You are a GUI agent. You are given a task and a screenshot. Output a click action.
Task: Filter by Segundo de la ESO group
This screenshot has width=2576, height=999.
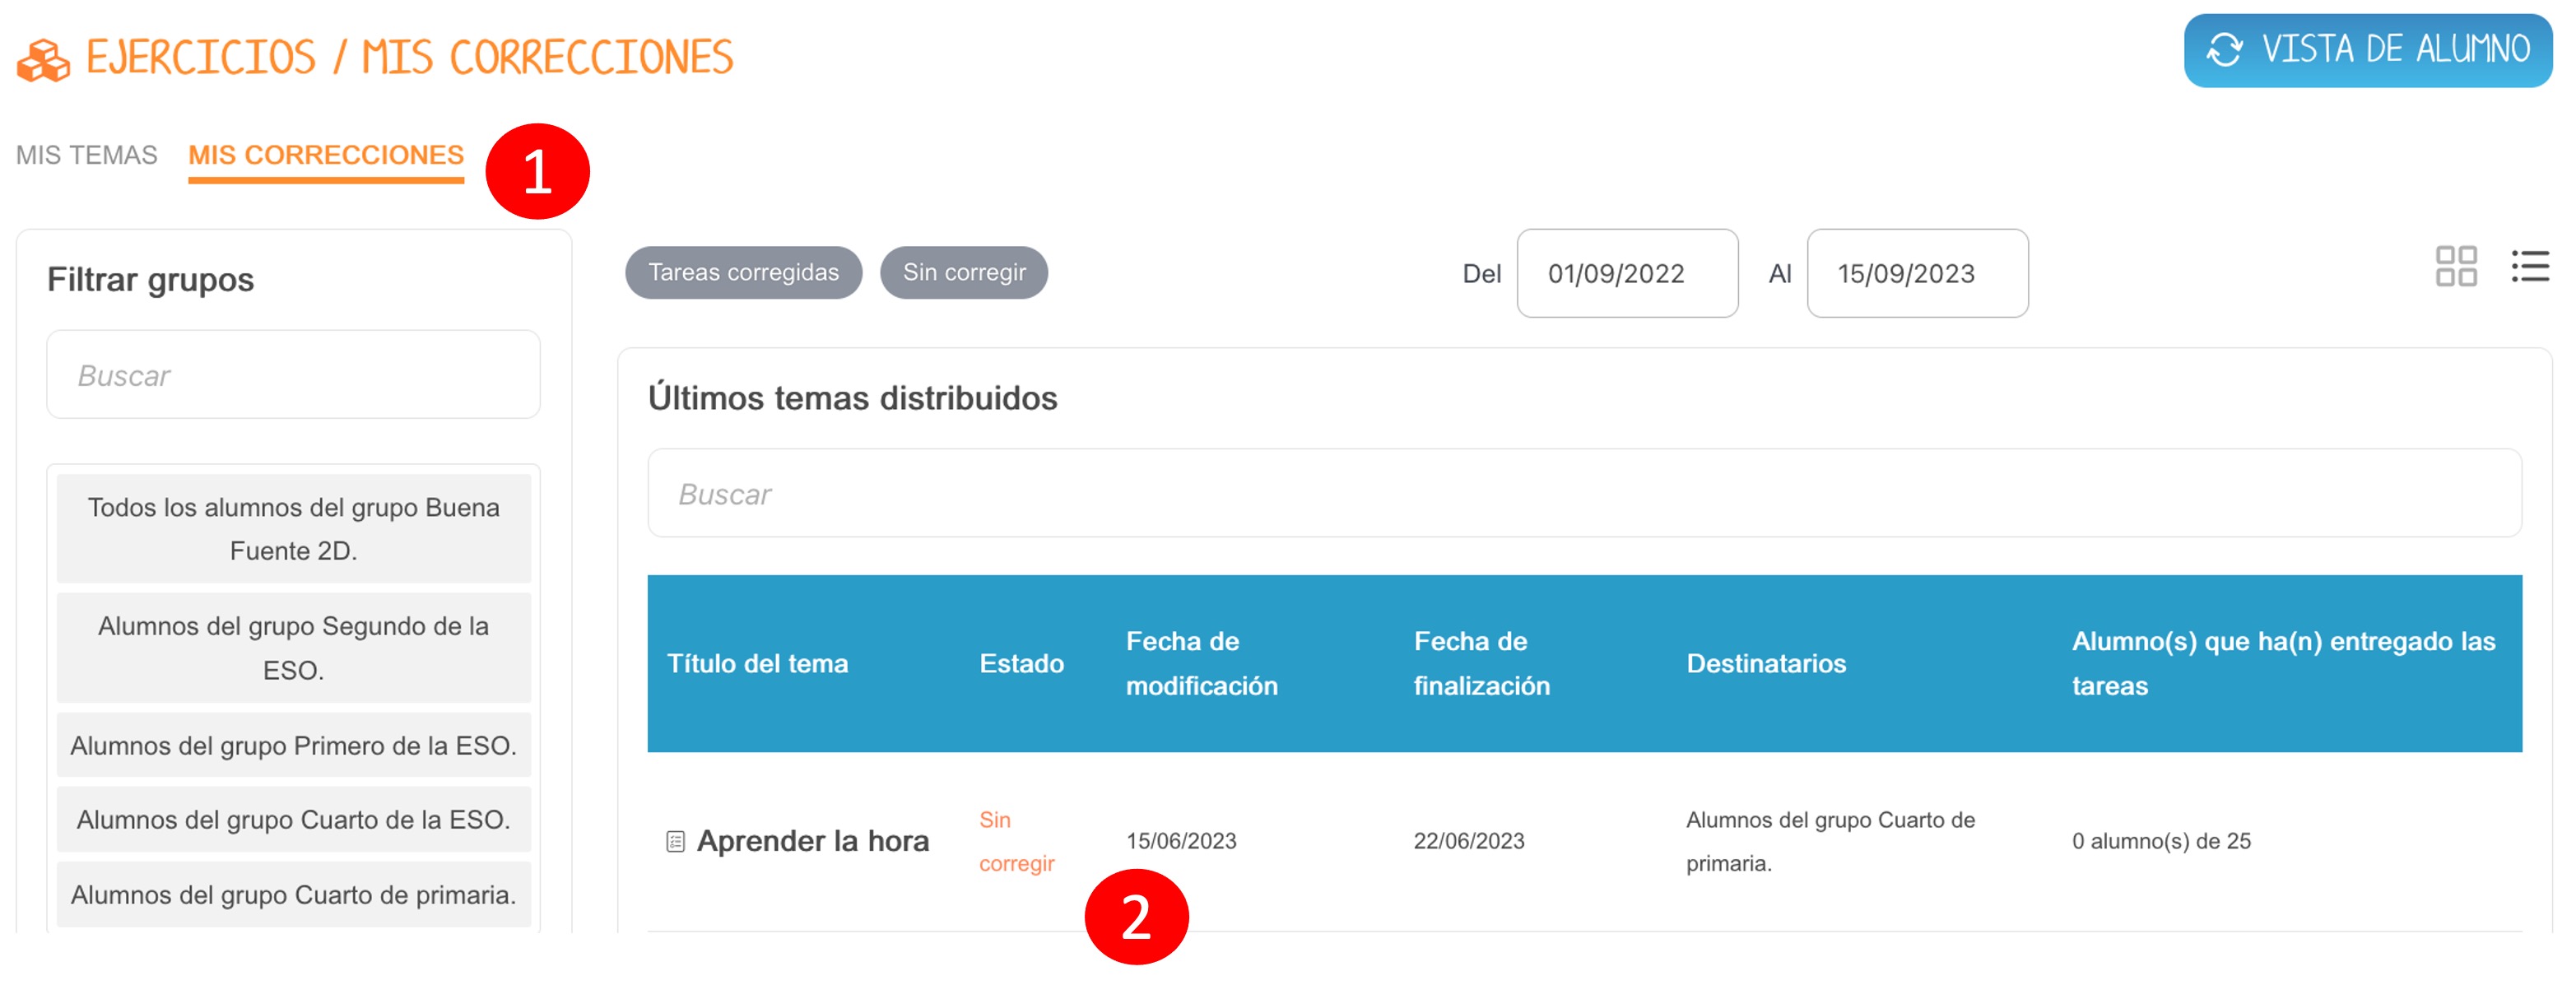point(293,647)
